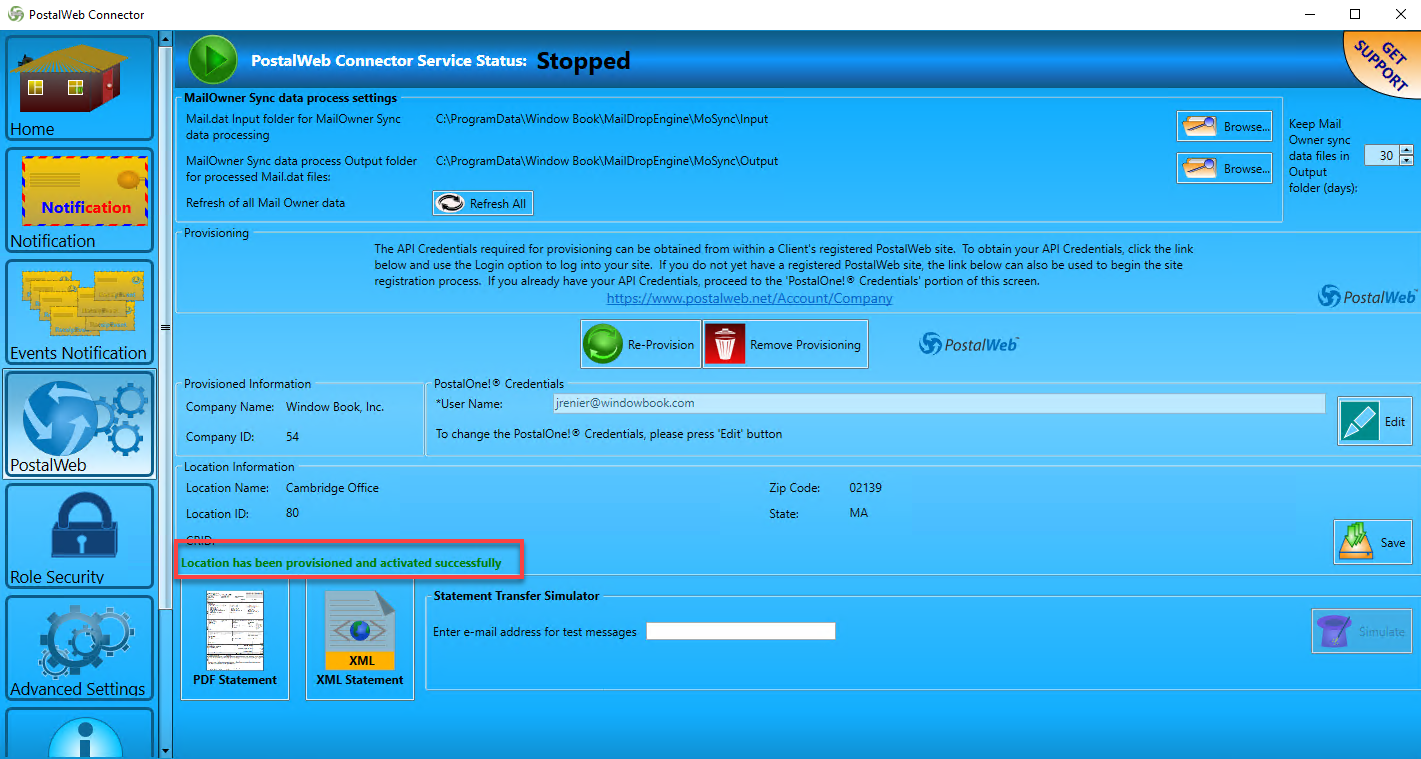Open Advanced Settings gear section
The width and height of the screenshot is (1421, 759).
80,648
